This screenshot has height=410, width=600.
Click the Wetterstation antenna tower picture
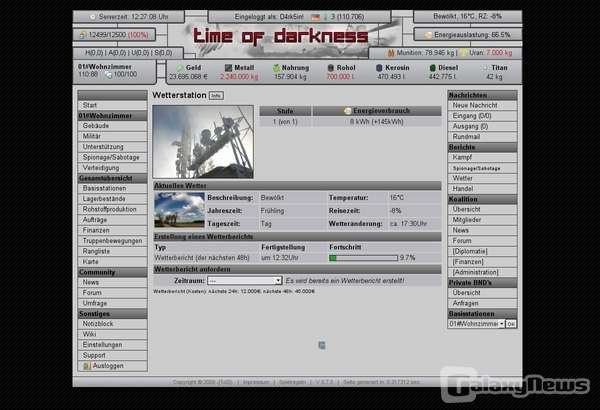(x=203, y=142)
